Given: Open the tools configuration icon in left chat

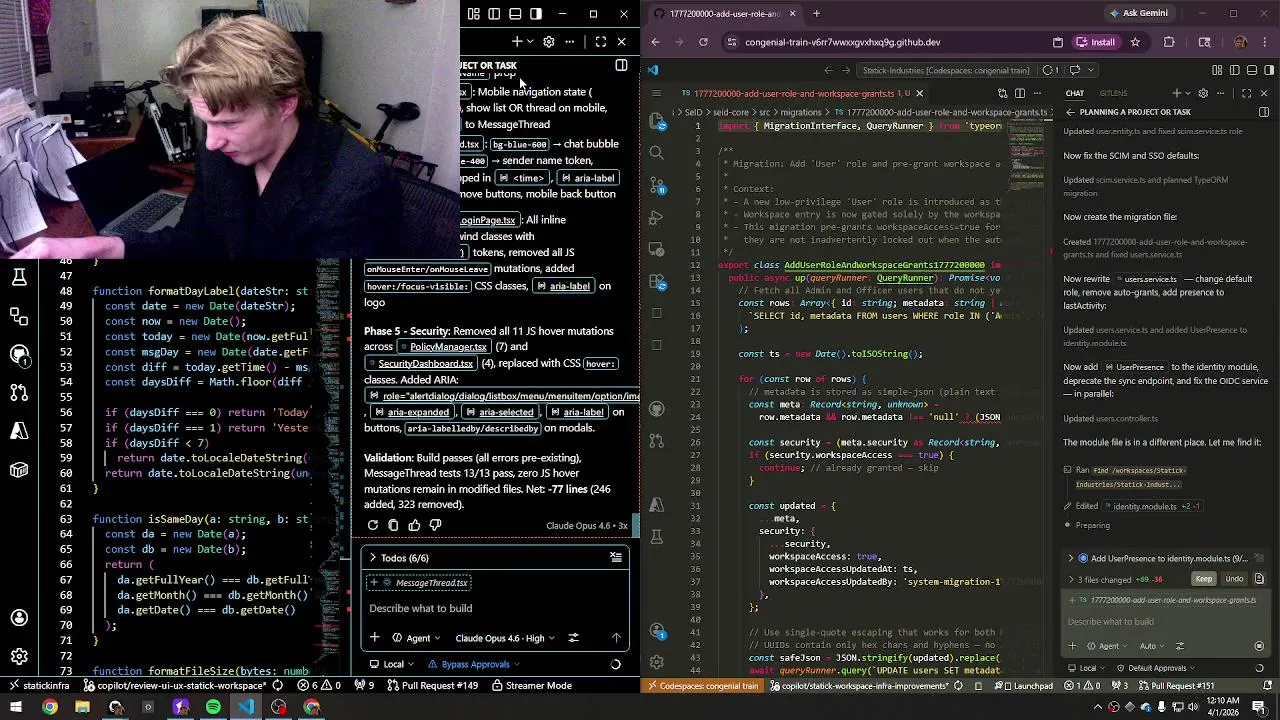Looking at the screenshot, I should [x=573, y=638].
